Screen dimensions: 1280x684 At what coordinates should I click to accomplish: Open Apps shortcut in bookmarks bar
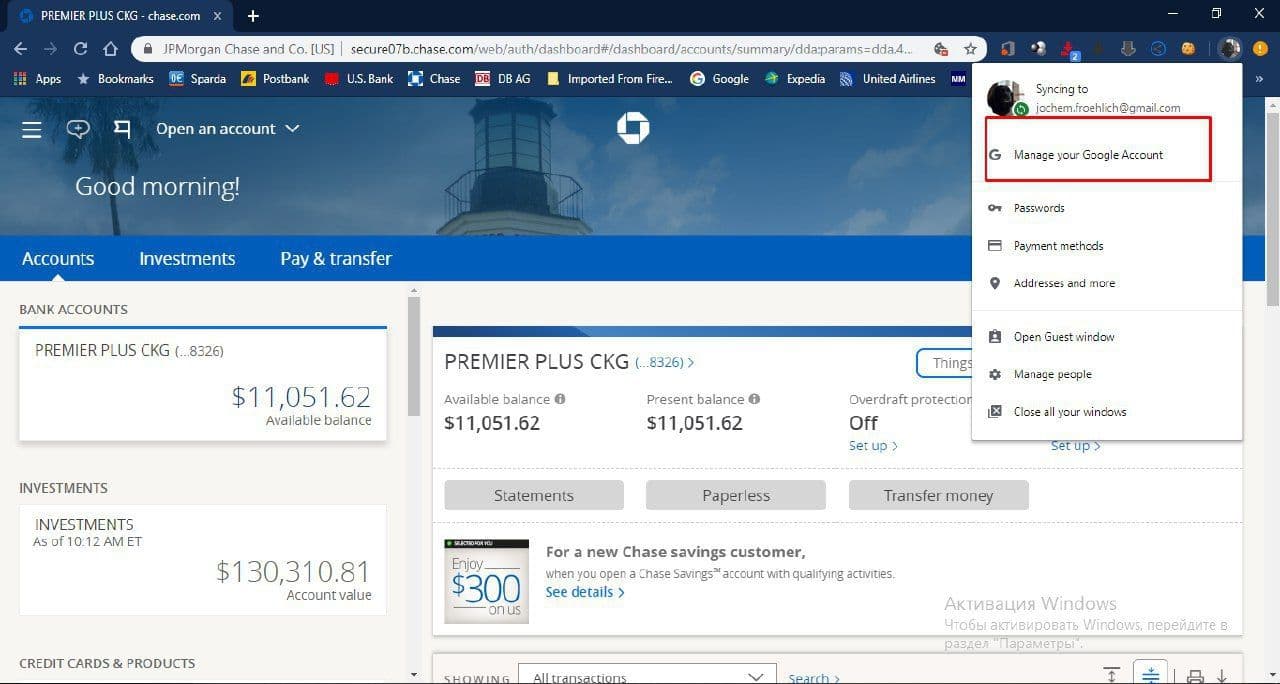coord(38,79)
